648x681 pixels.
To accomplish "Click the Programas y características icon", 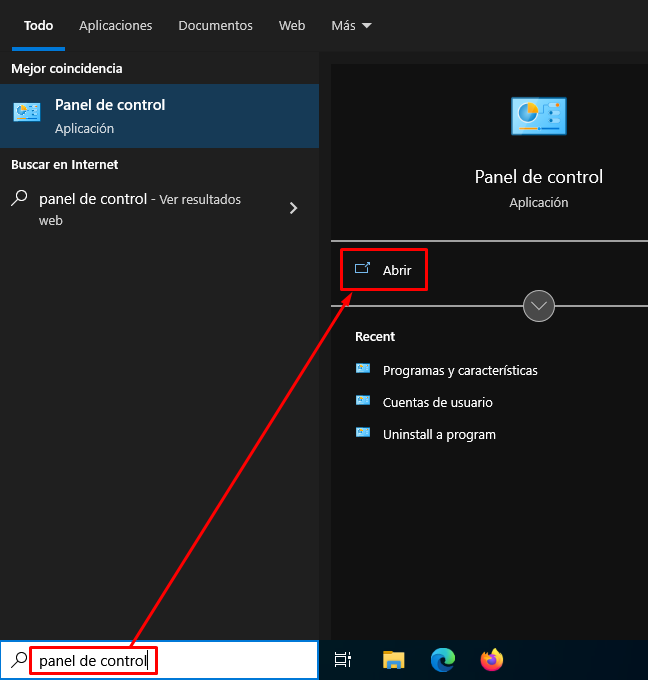I will (363, 369).
